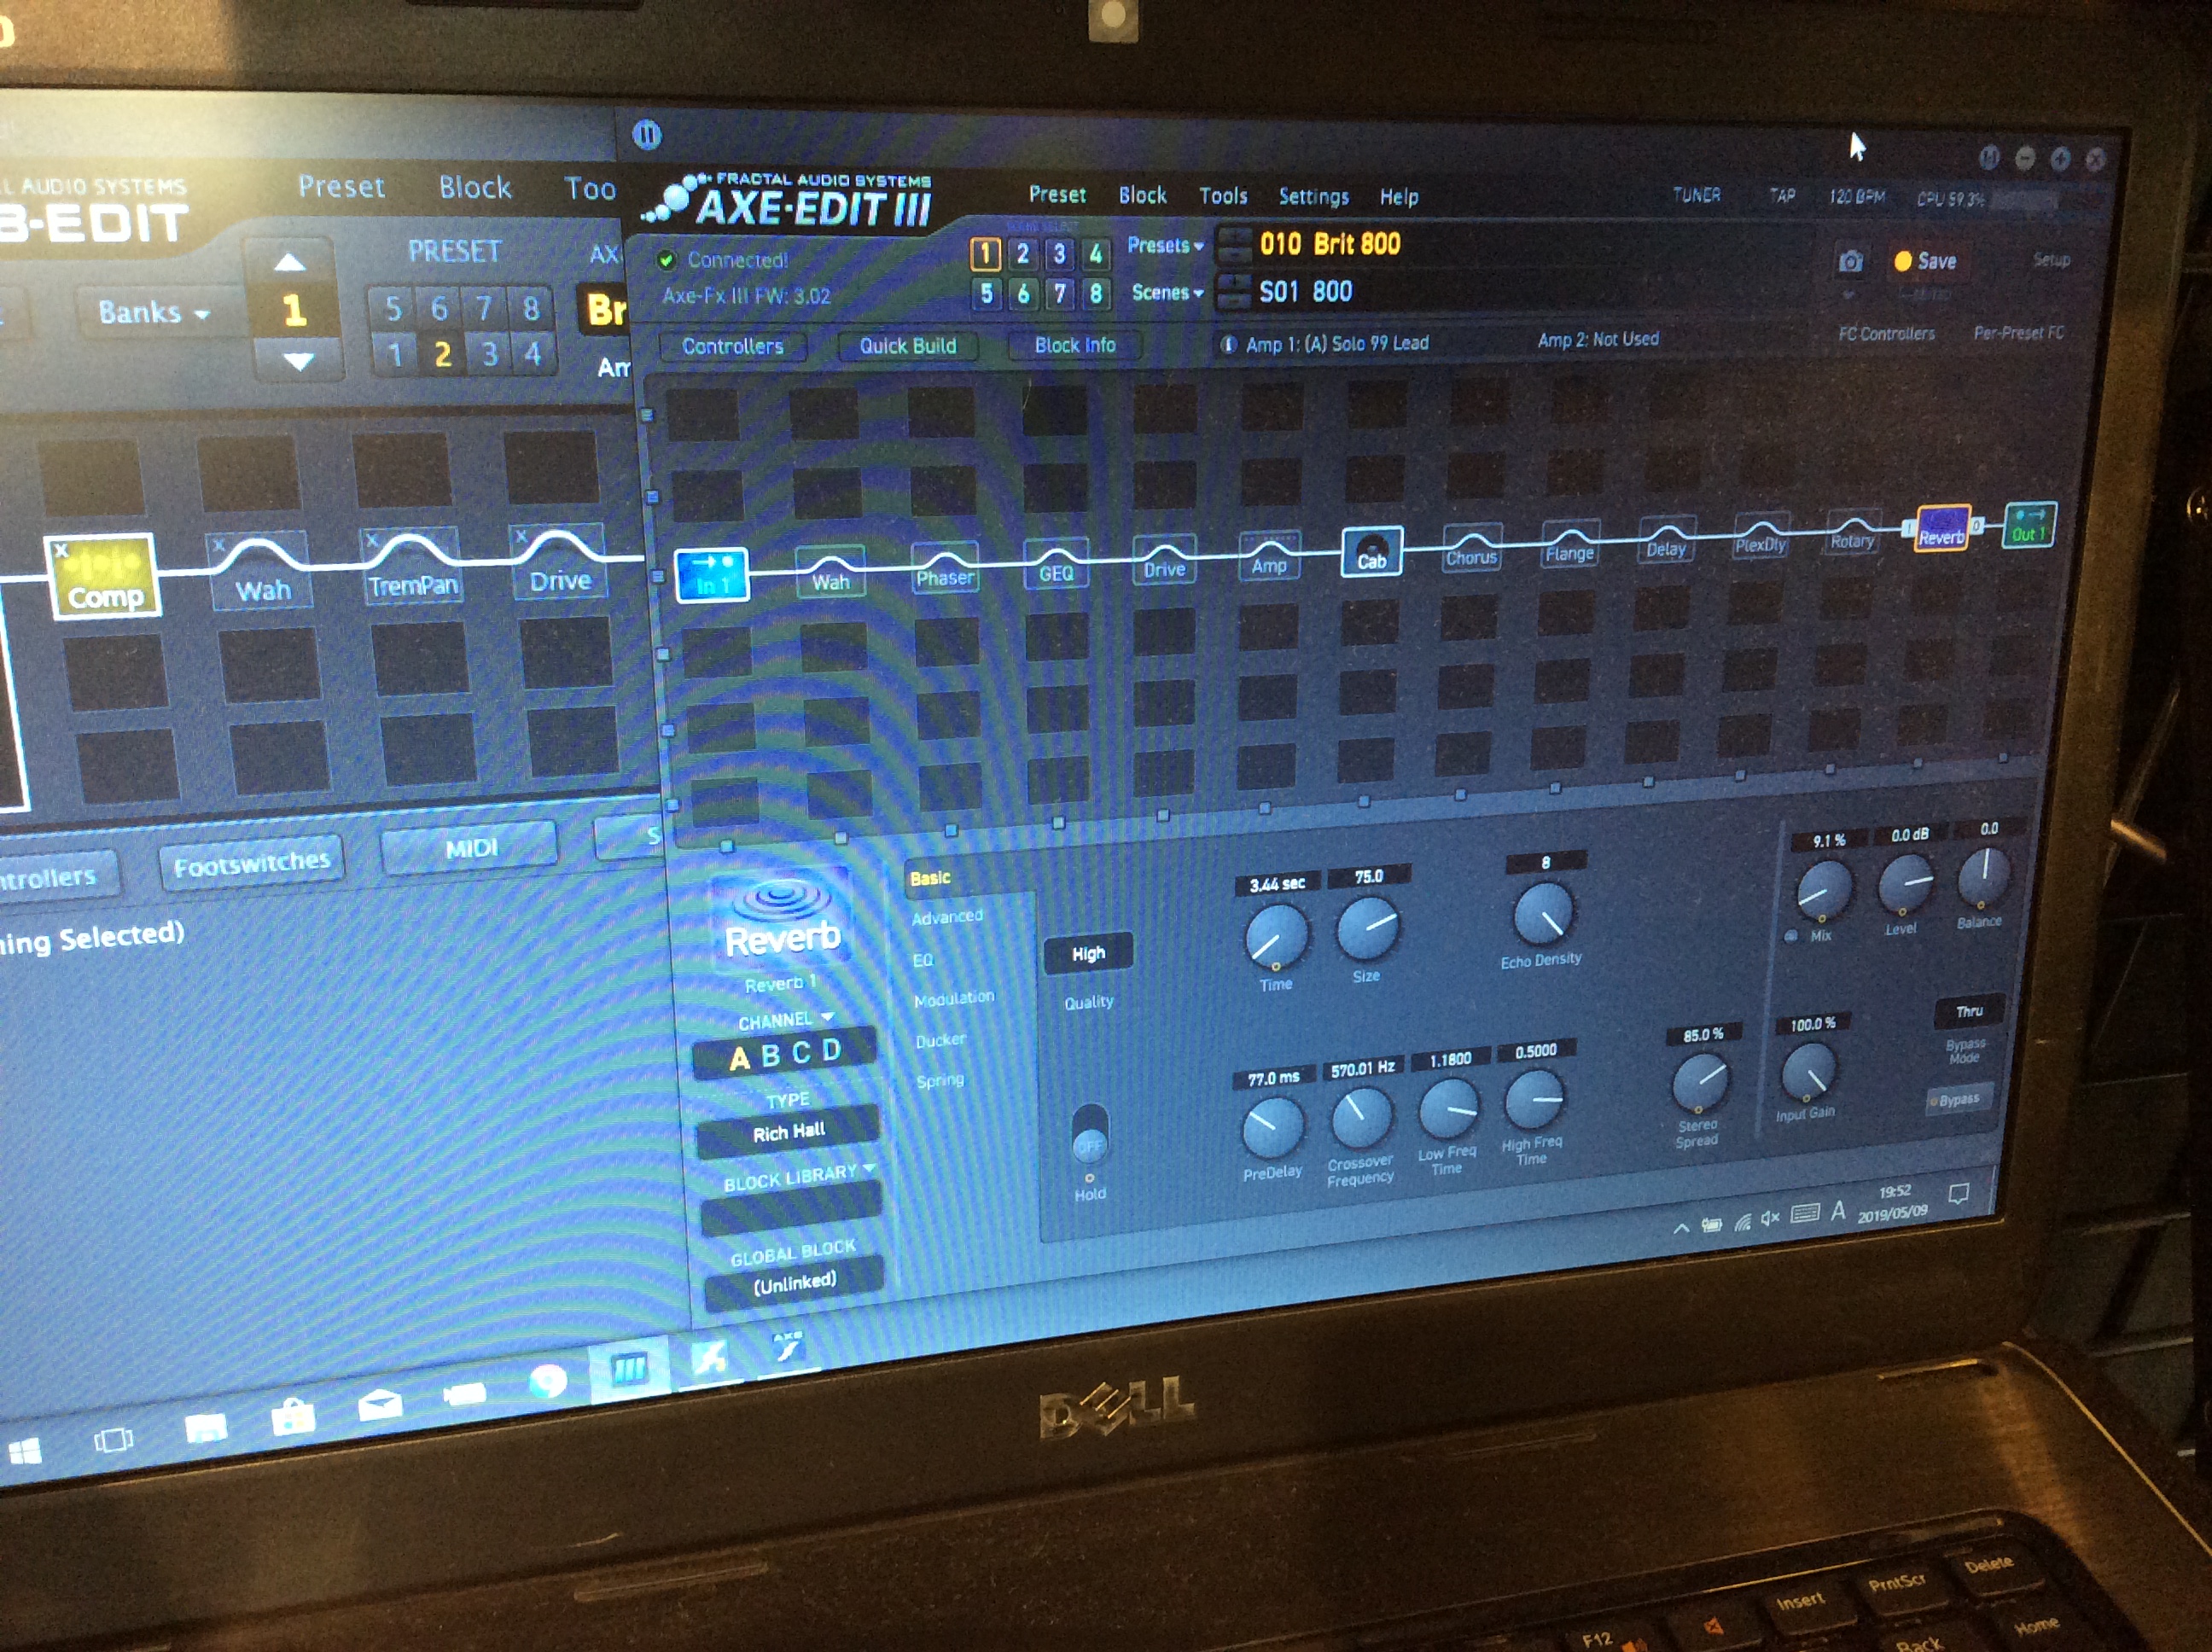
Task: Click the TAP tempo button
Action: tap(1782, 195)
